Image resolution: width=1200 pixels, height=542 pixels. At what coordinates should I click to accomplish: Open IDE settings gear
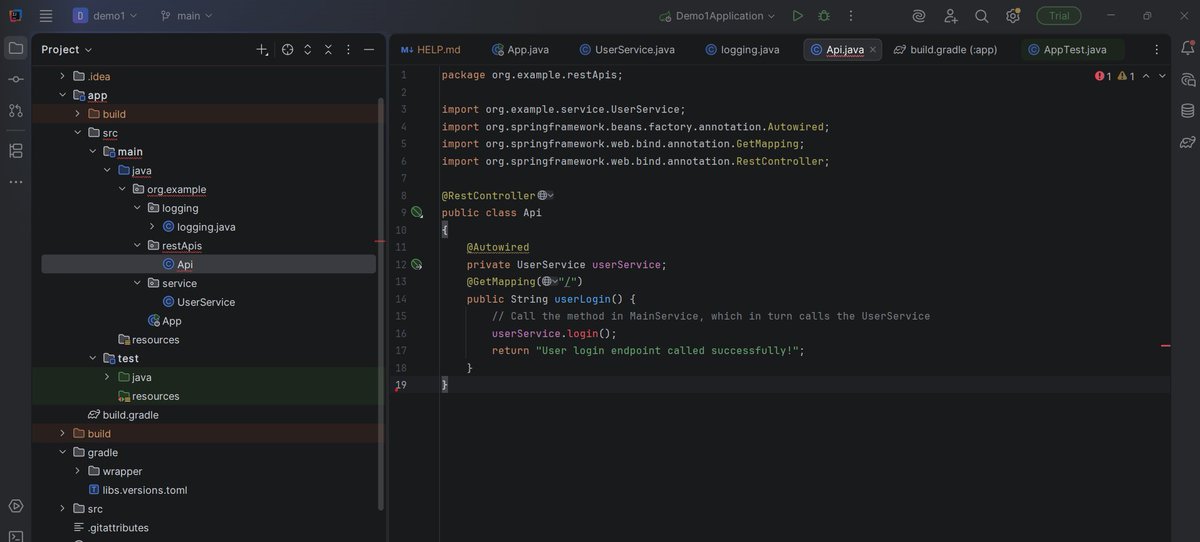tap(1013, 16)
